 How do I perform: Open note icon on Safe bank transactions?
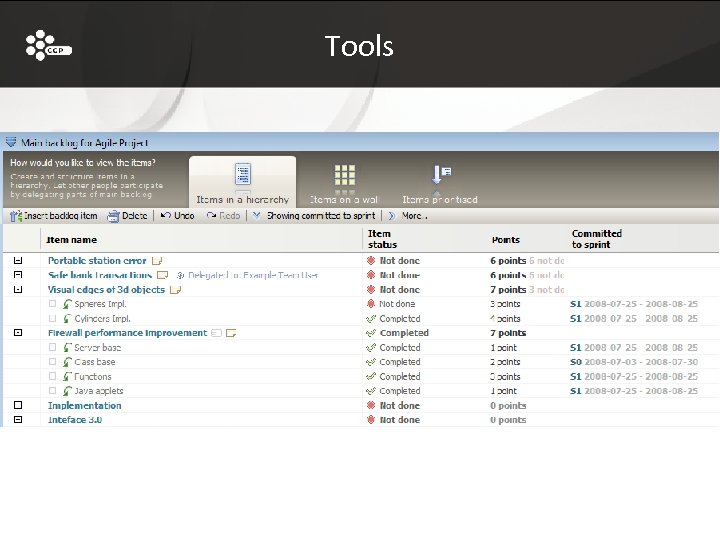pos(162,275)
